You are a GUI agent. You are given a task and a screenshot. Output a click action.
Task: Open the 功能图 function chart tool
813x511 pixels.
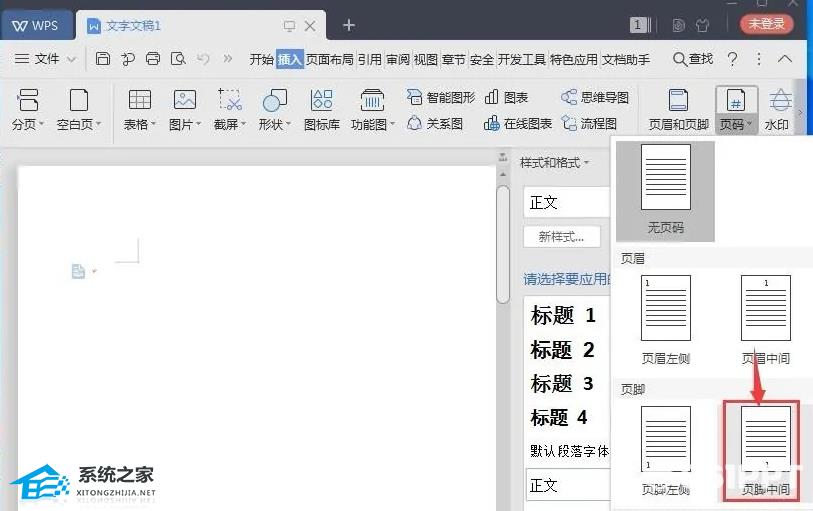tap(372, 110)
